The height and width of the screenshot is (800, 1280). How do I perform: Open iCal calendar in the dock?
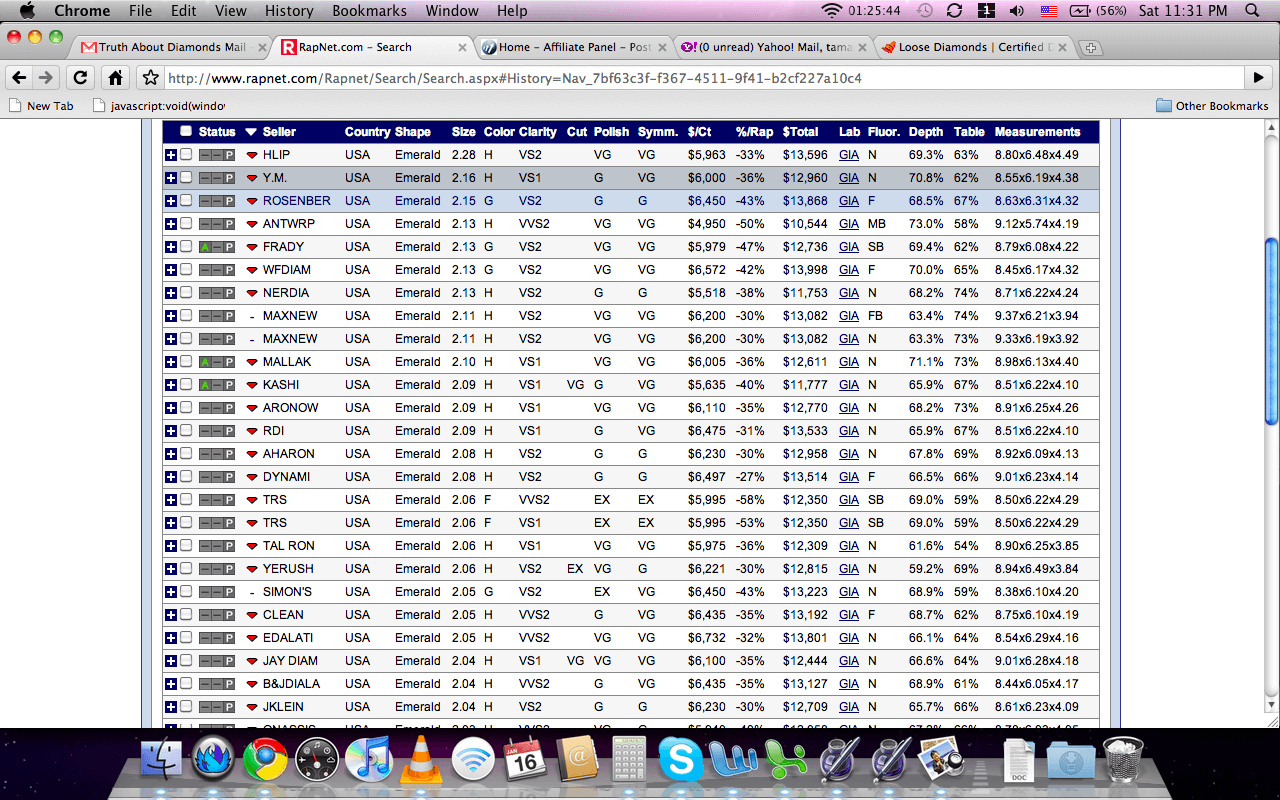pos(525,760)
